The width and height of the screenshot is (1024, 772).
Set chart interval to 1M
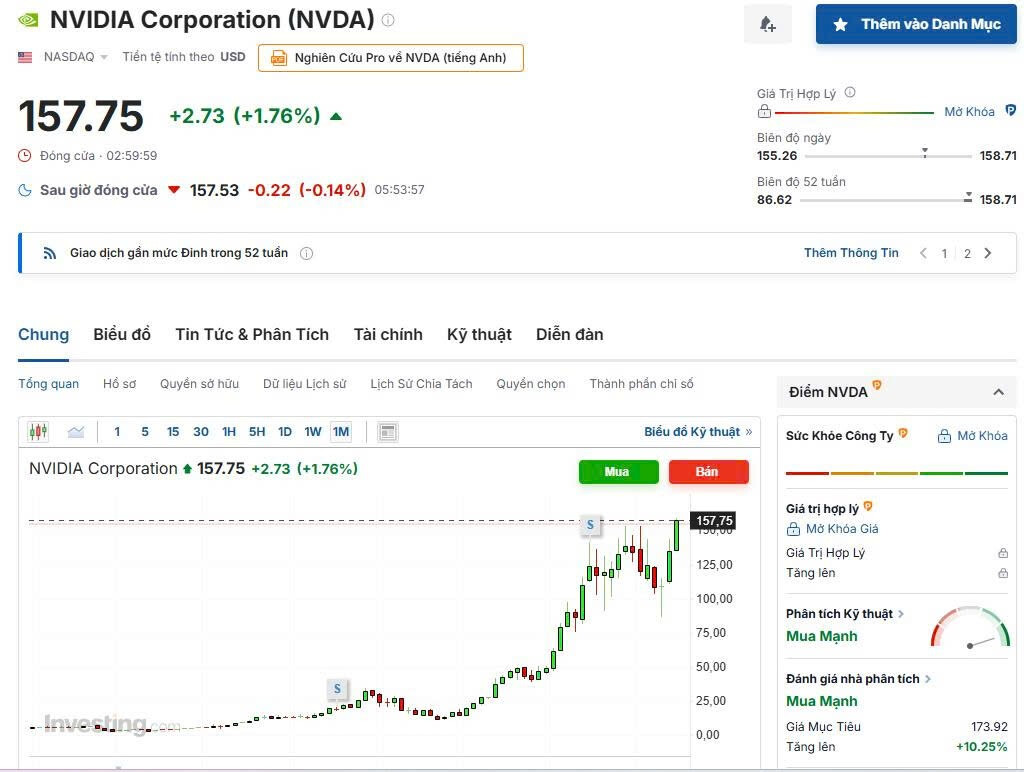pos(341,432)
